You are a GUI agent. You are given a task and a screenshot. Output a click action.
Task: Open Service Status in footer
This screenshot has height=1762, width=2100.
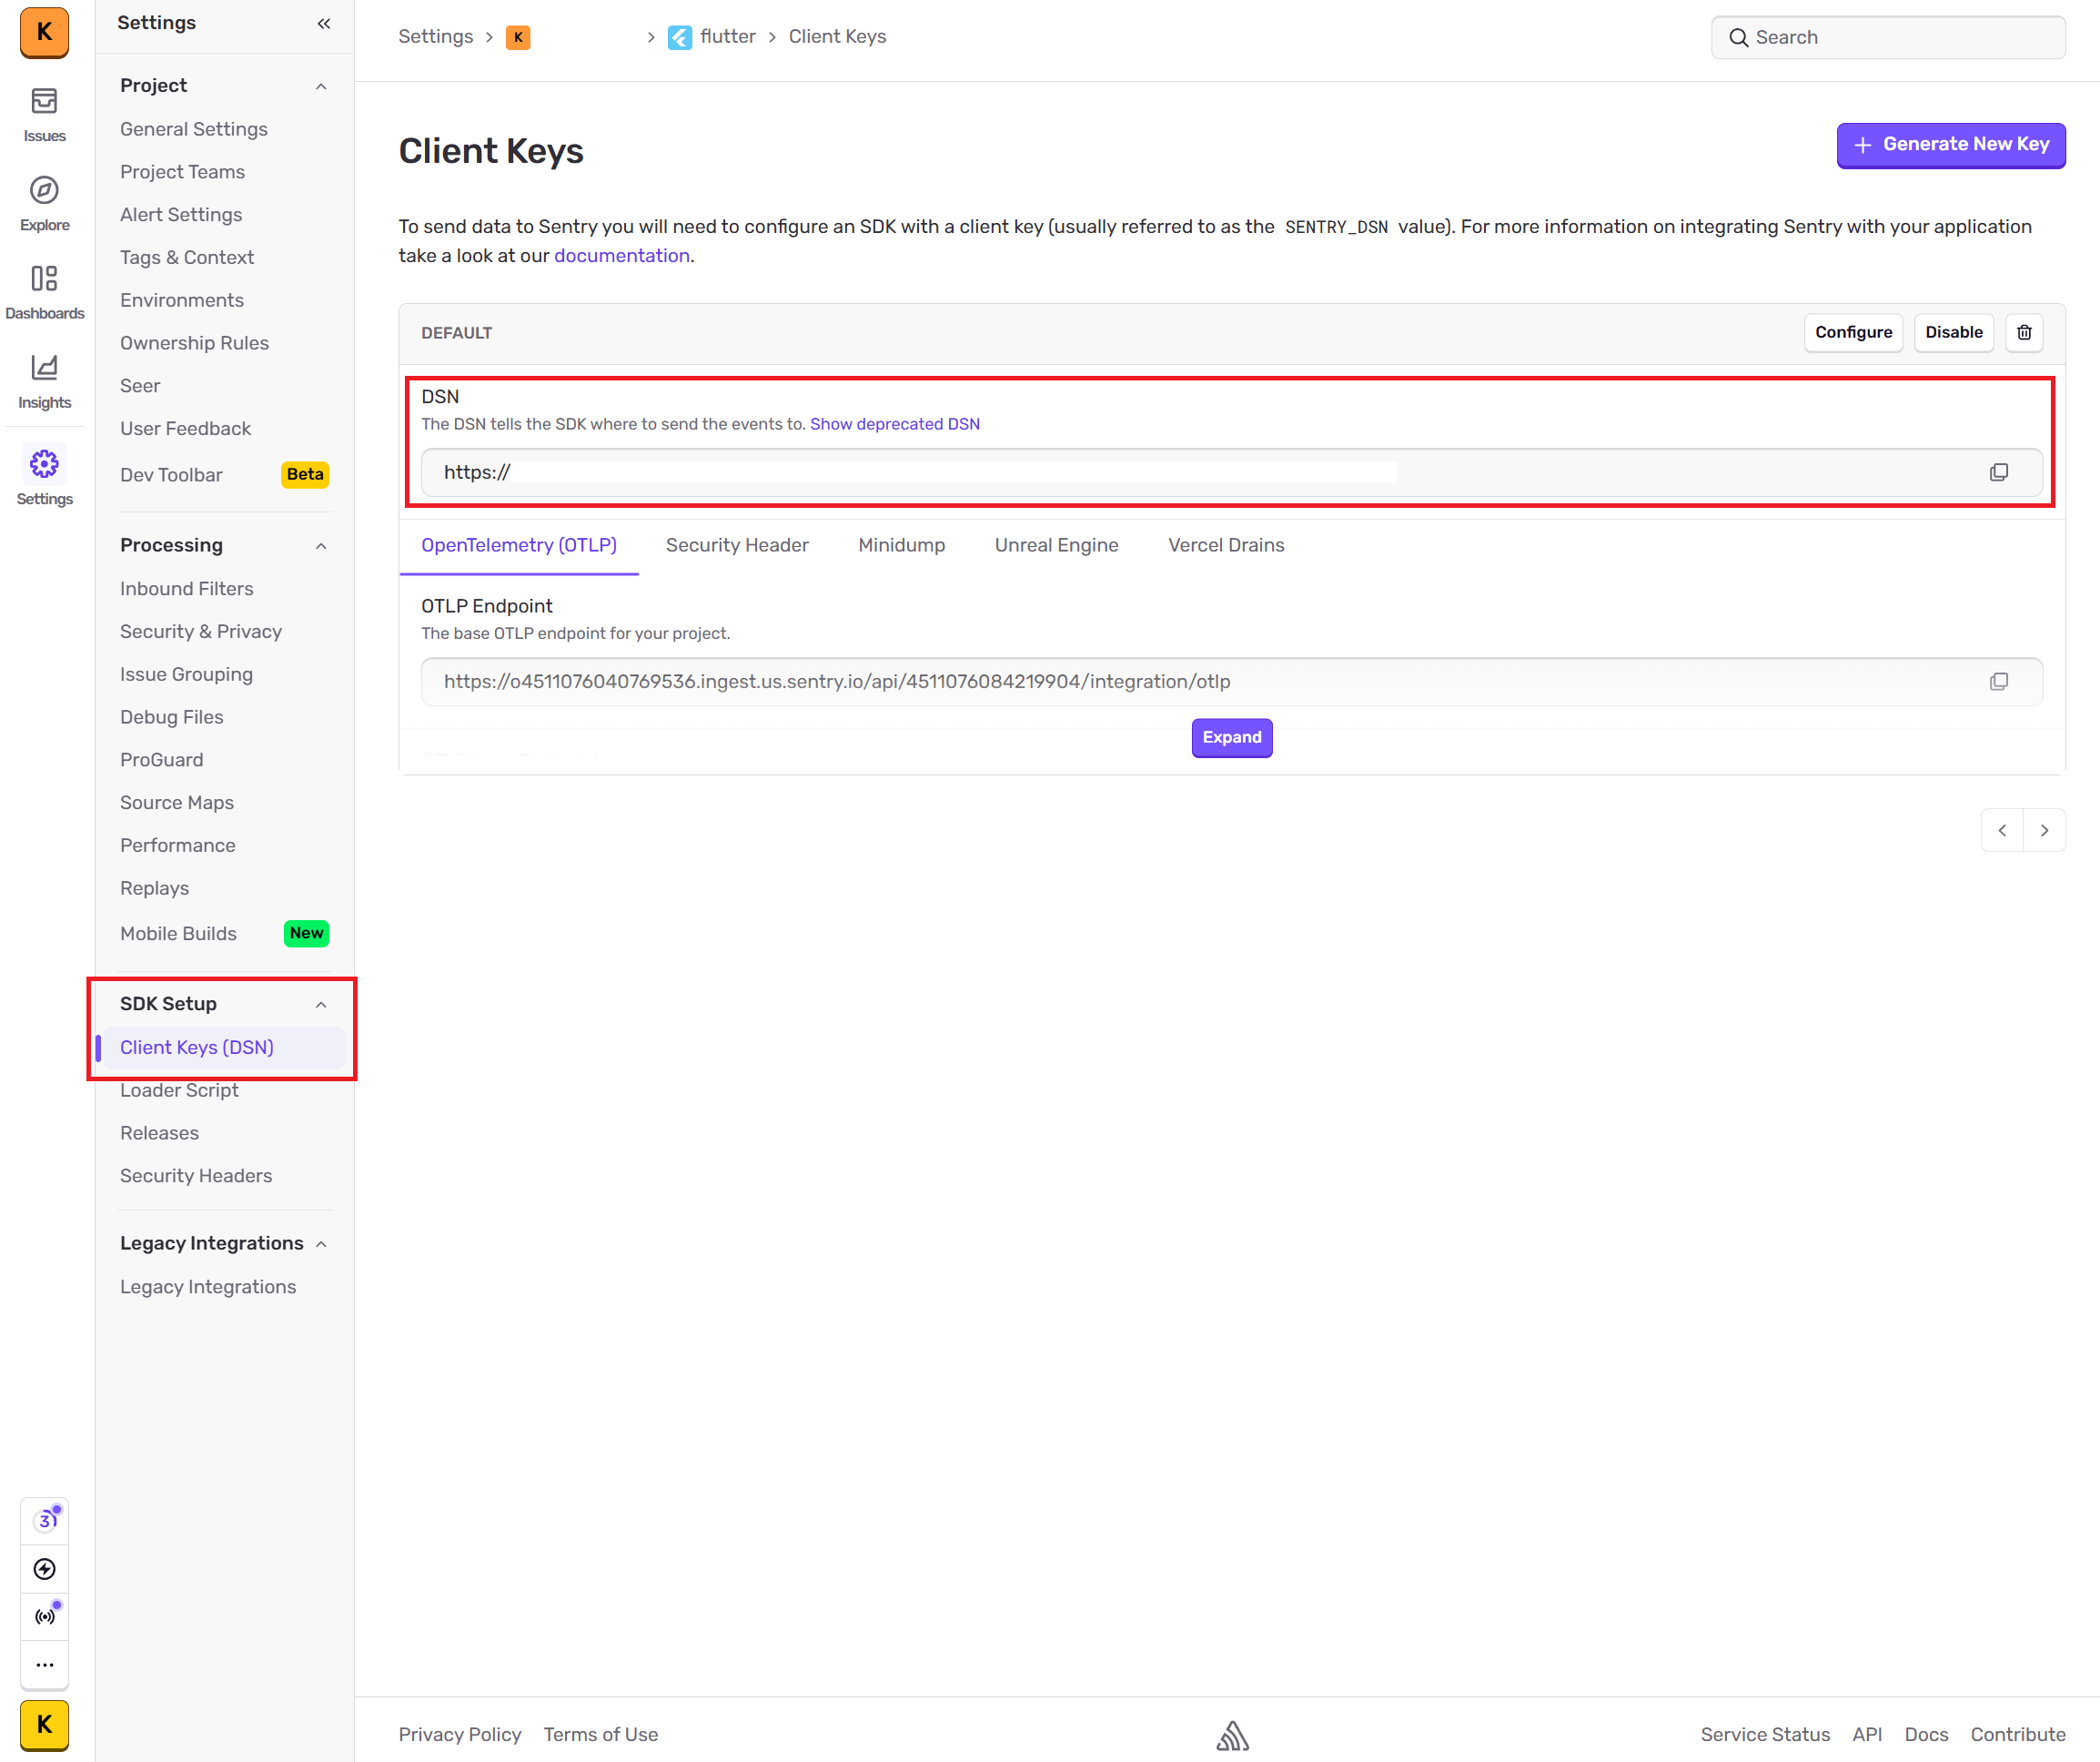click(x=1765, y=1735)
